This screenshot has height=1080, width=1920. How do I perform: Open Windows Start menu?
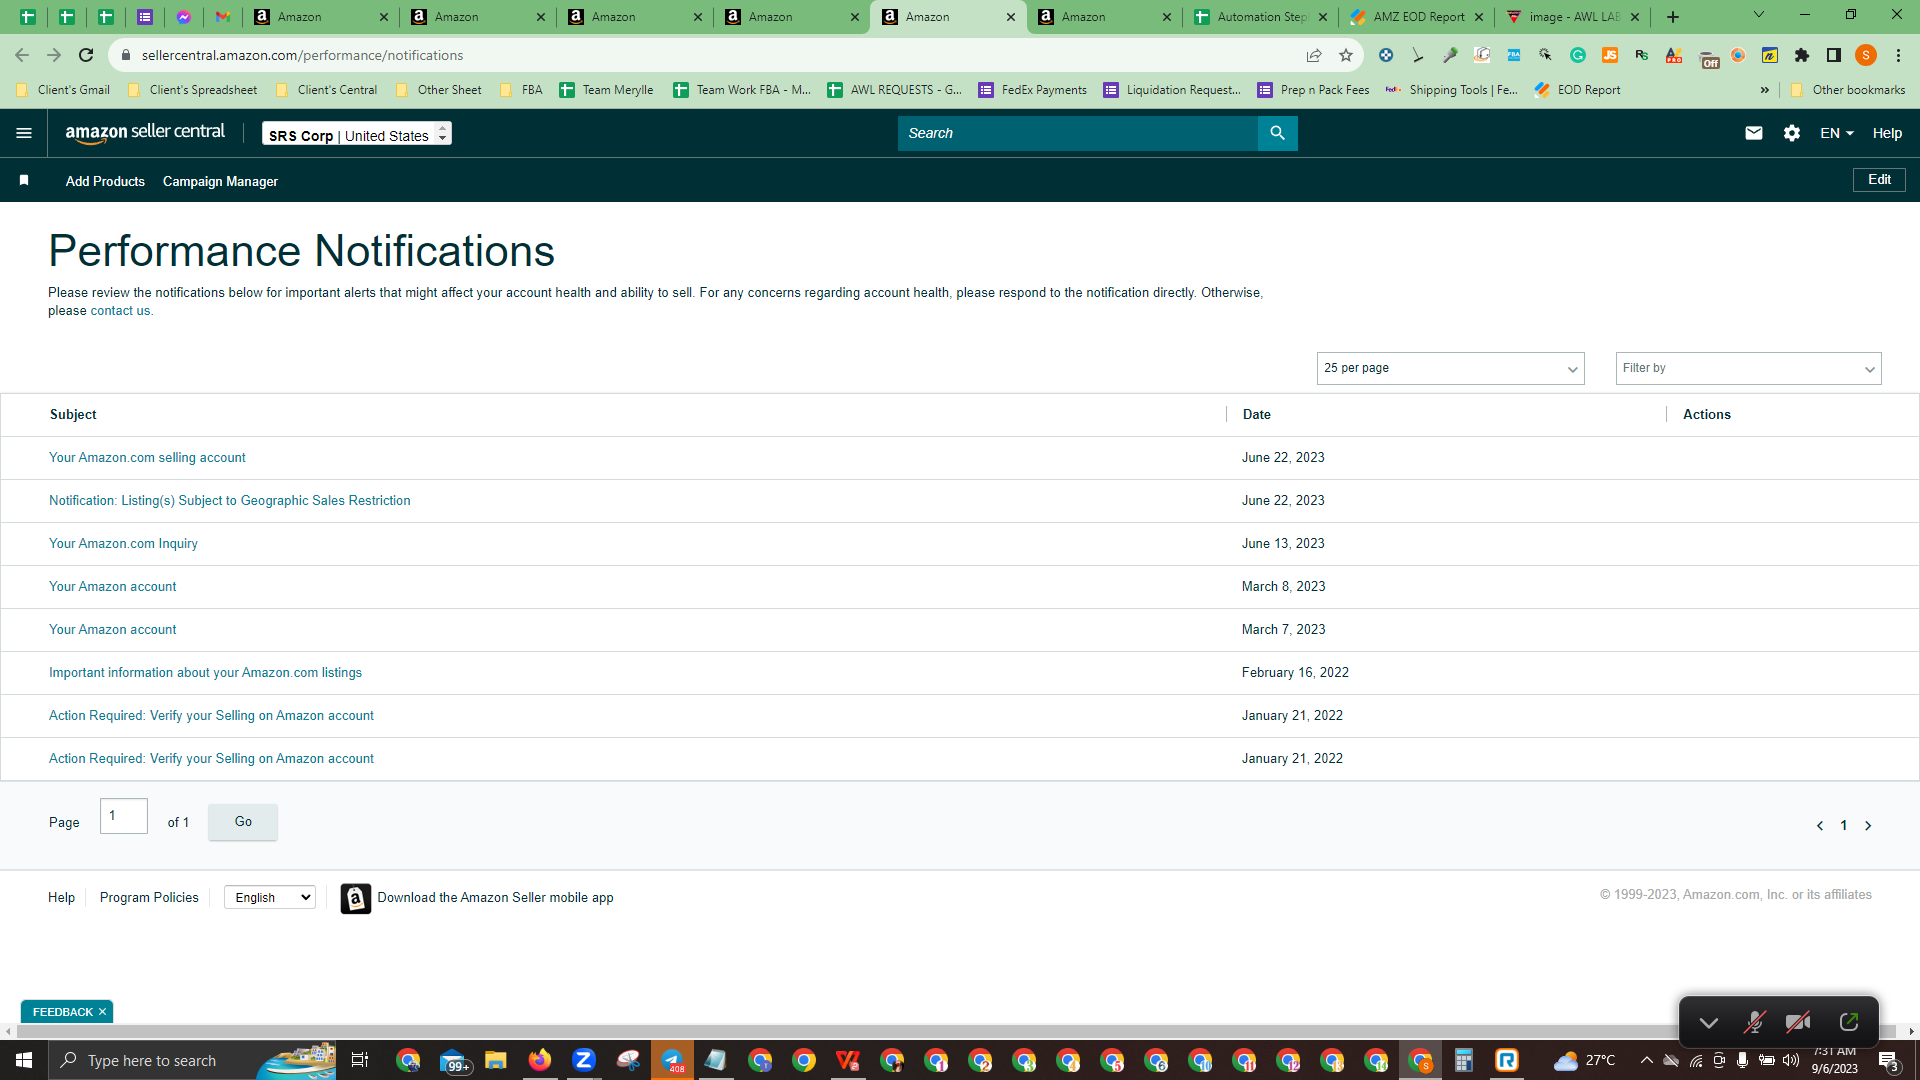point(24,1060)
